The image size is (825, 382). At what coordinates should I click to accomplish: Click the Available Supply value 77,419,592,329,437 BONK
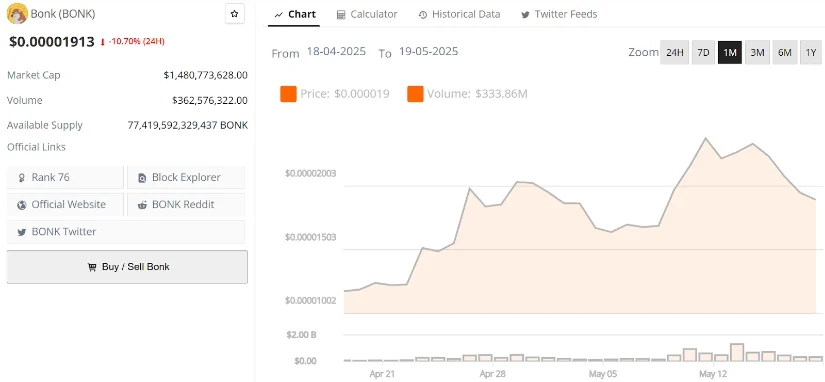187,126
